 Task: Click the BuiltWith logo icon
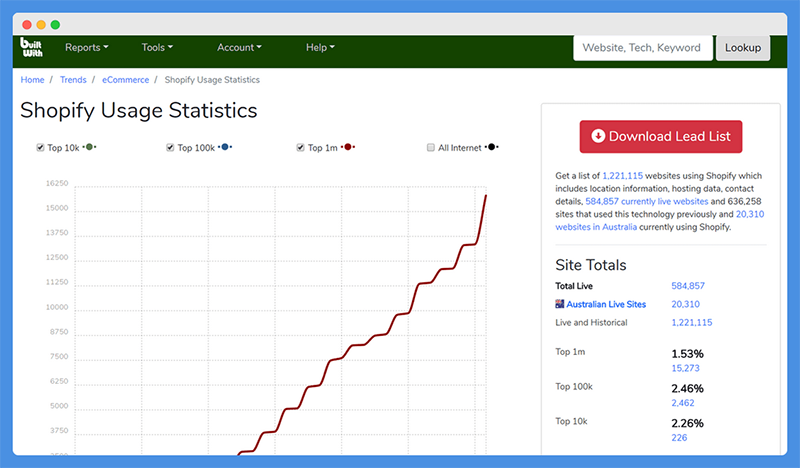click(32, 47)
